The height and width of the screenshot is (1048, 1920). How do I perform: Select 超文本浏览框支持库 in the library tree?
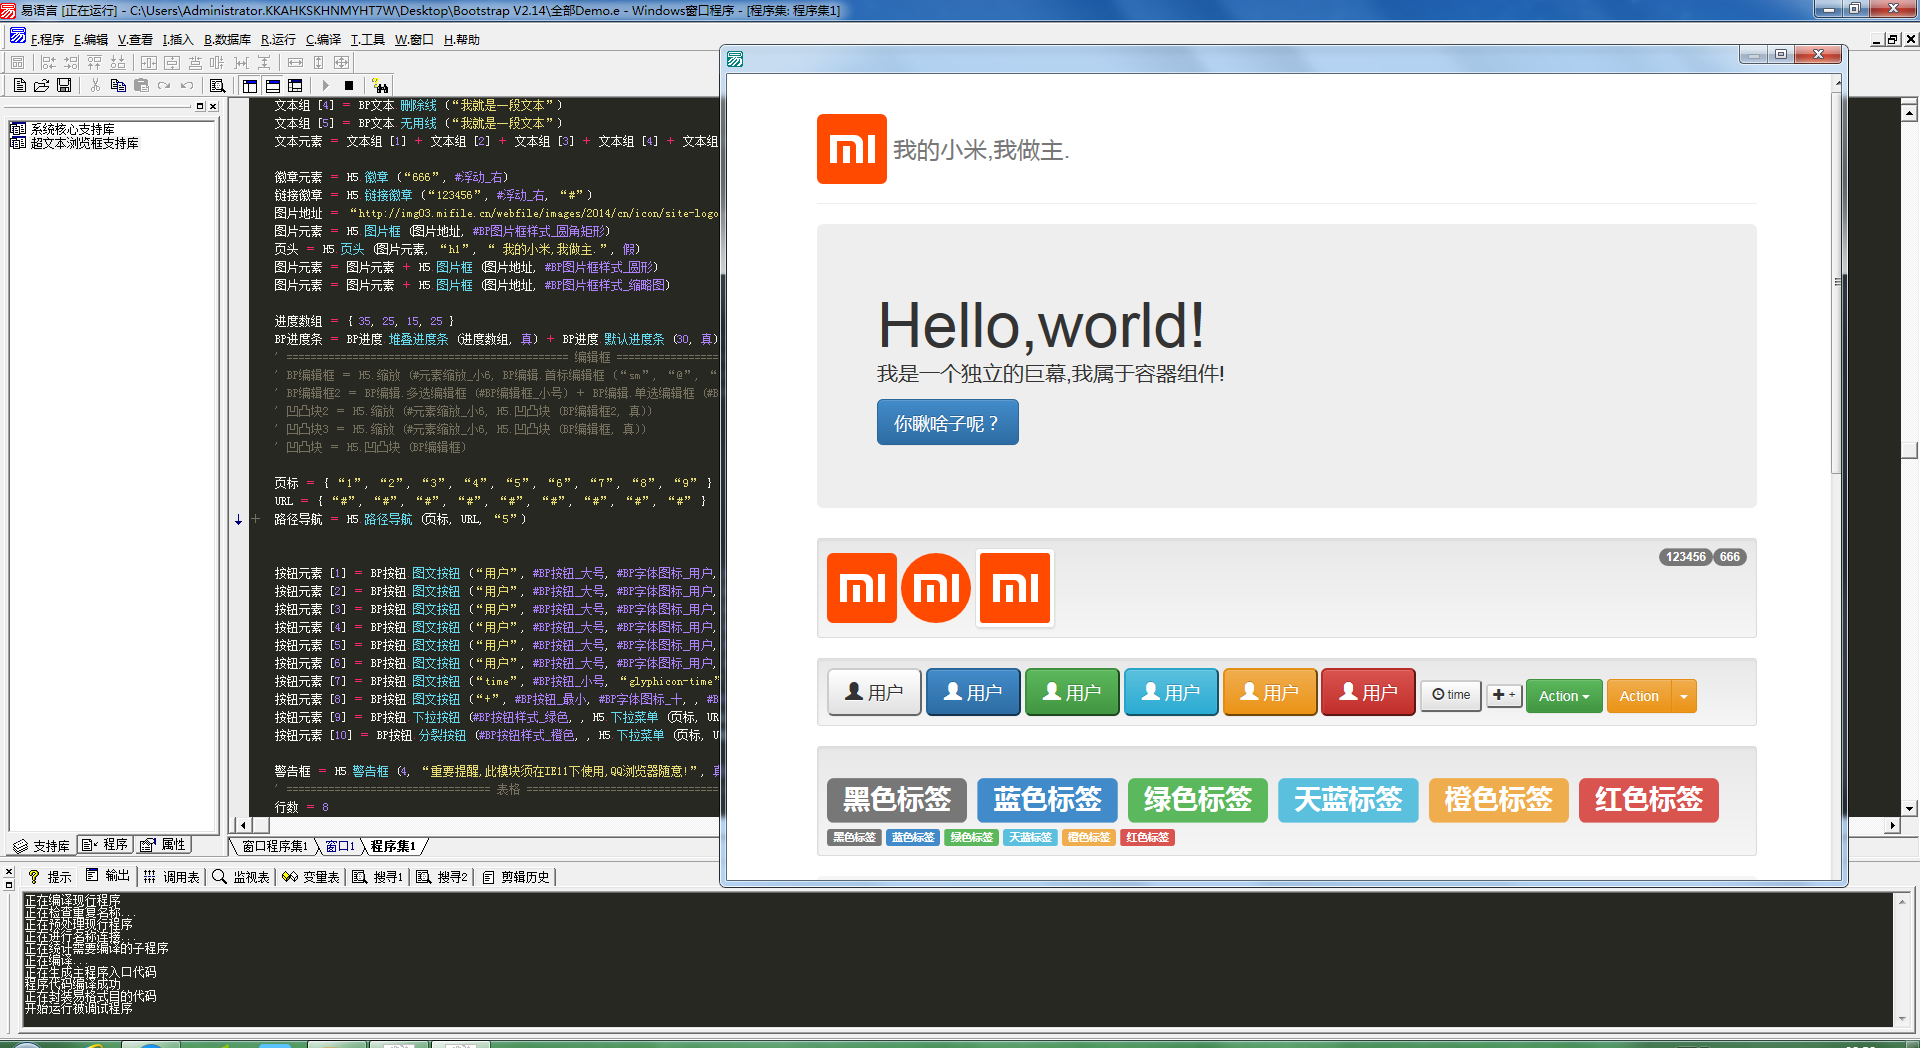pos(84,143)
